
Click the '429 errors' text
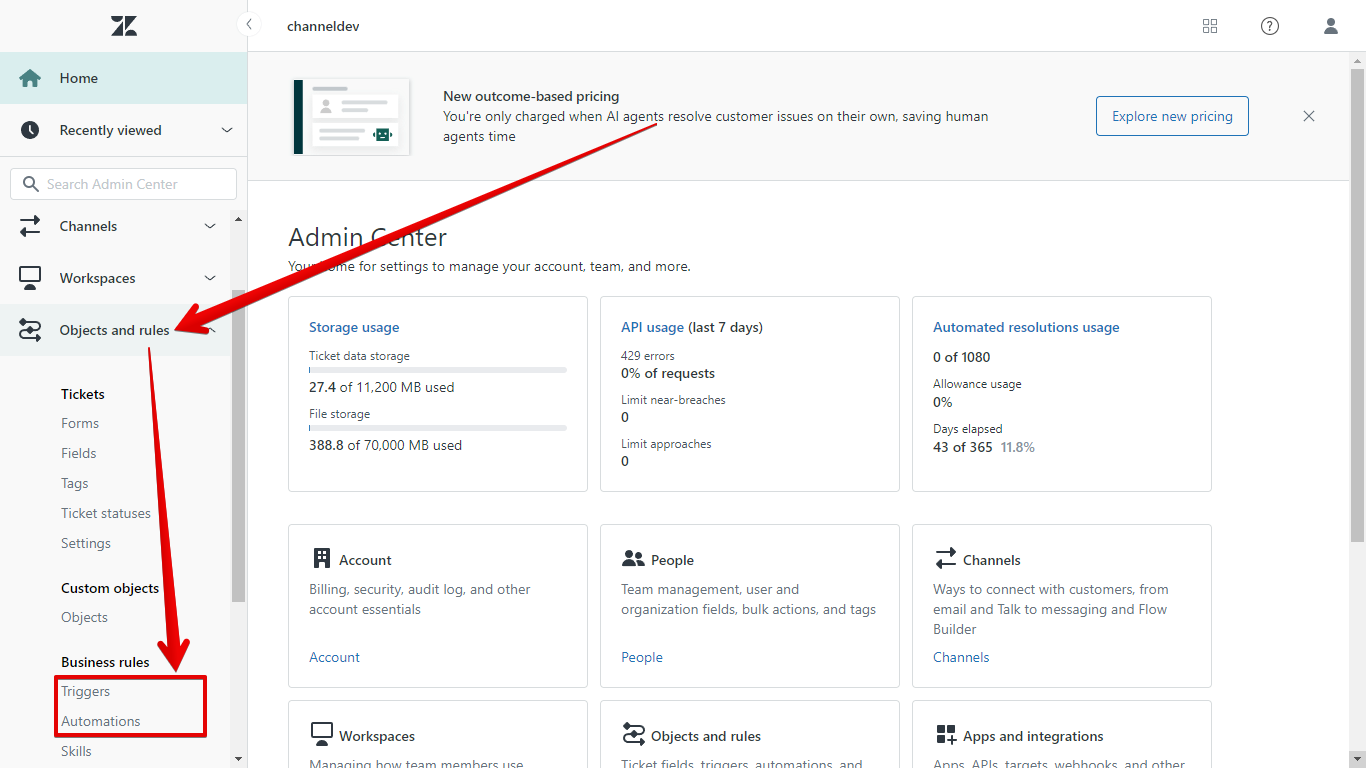648,356
